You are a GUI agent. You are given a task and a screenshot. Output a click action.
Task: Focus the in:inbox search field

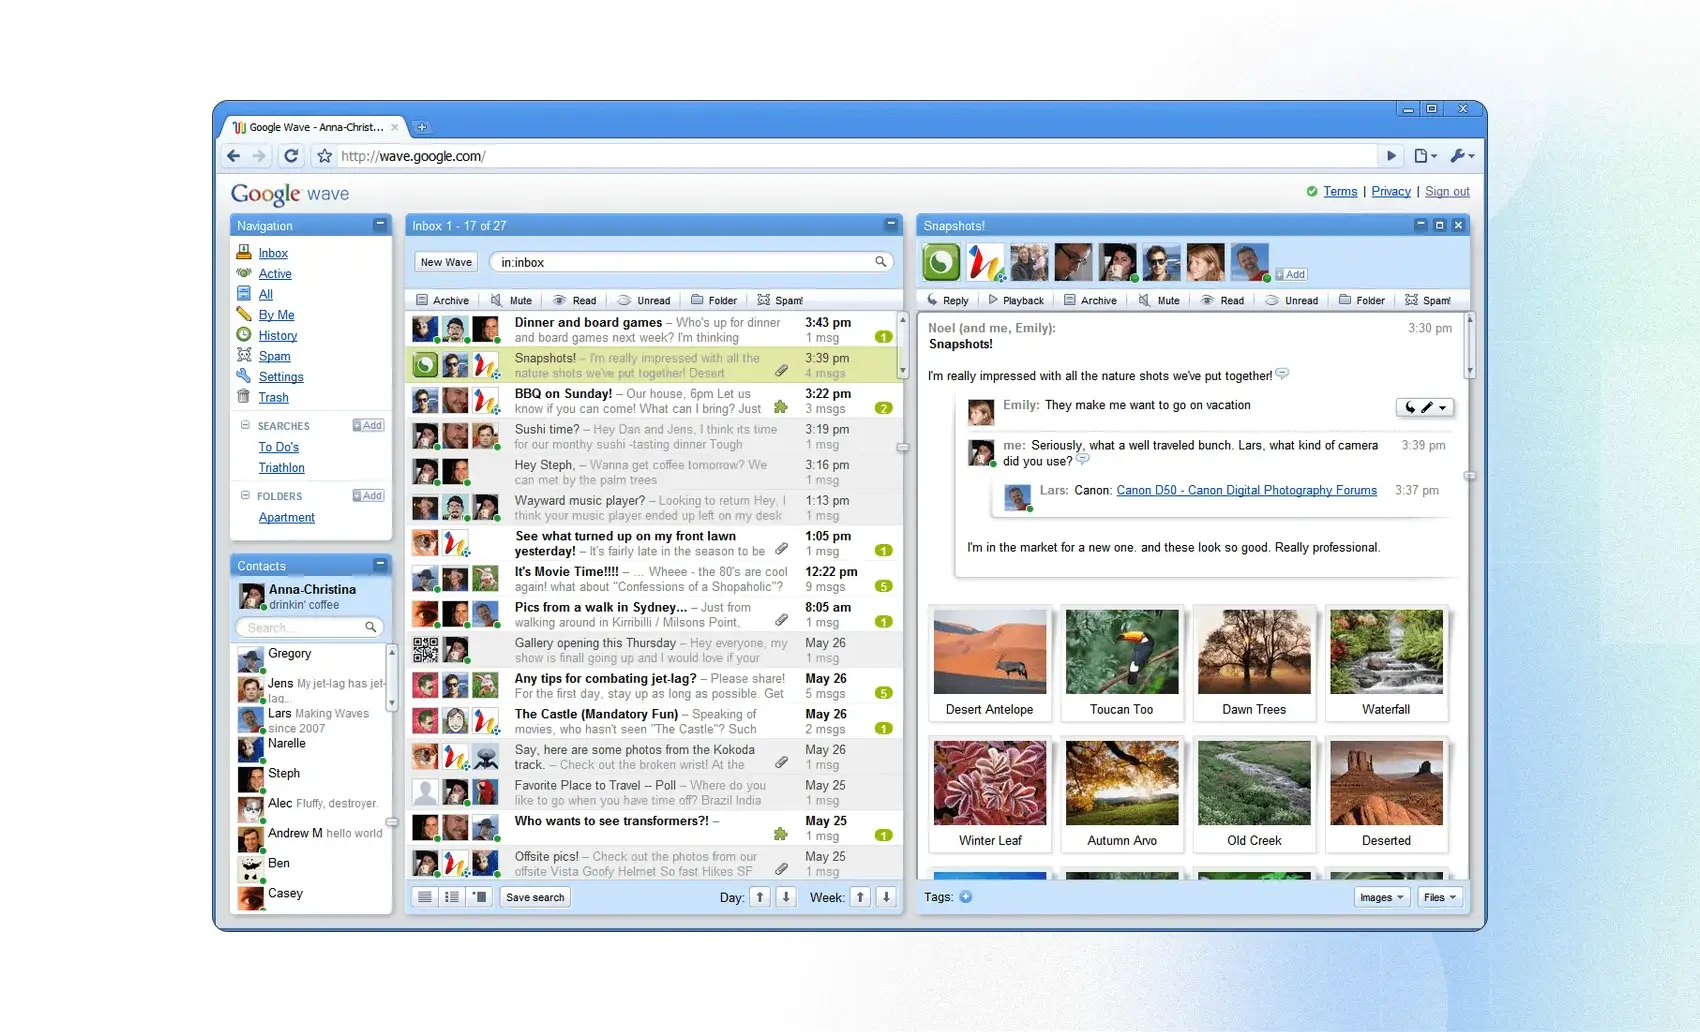[691, 262]
